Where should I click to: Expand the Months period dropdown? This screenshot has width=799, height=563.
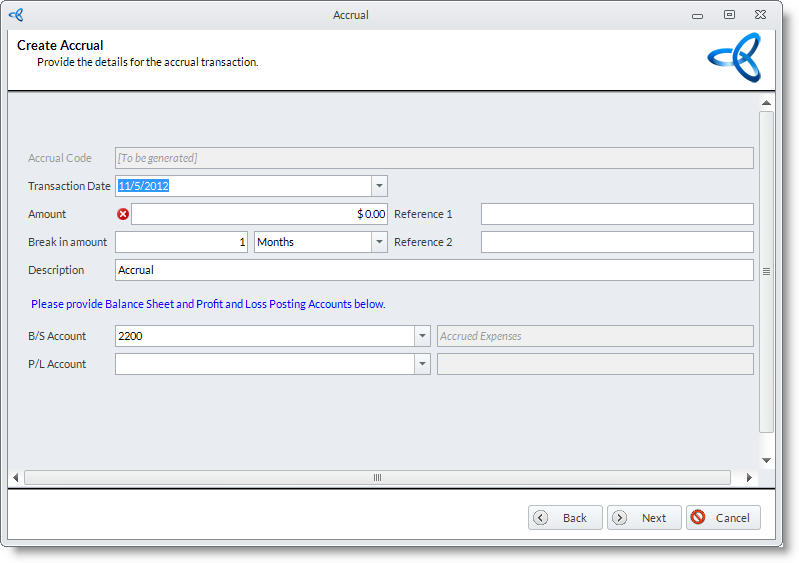pos(379,242)
